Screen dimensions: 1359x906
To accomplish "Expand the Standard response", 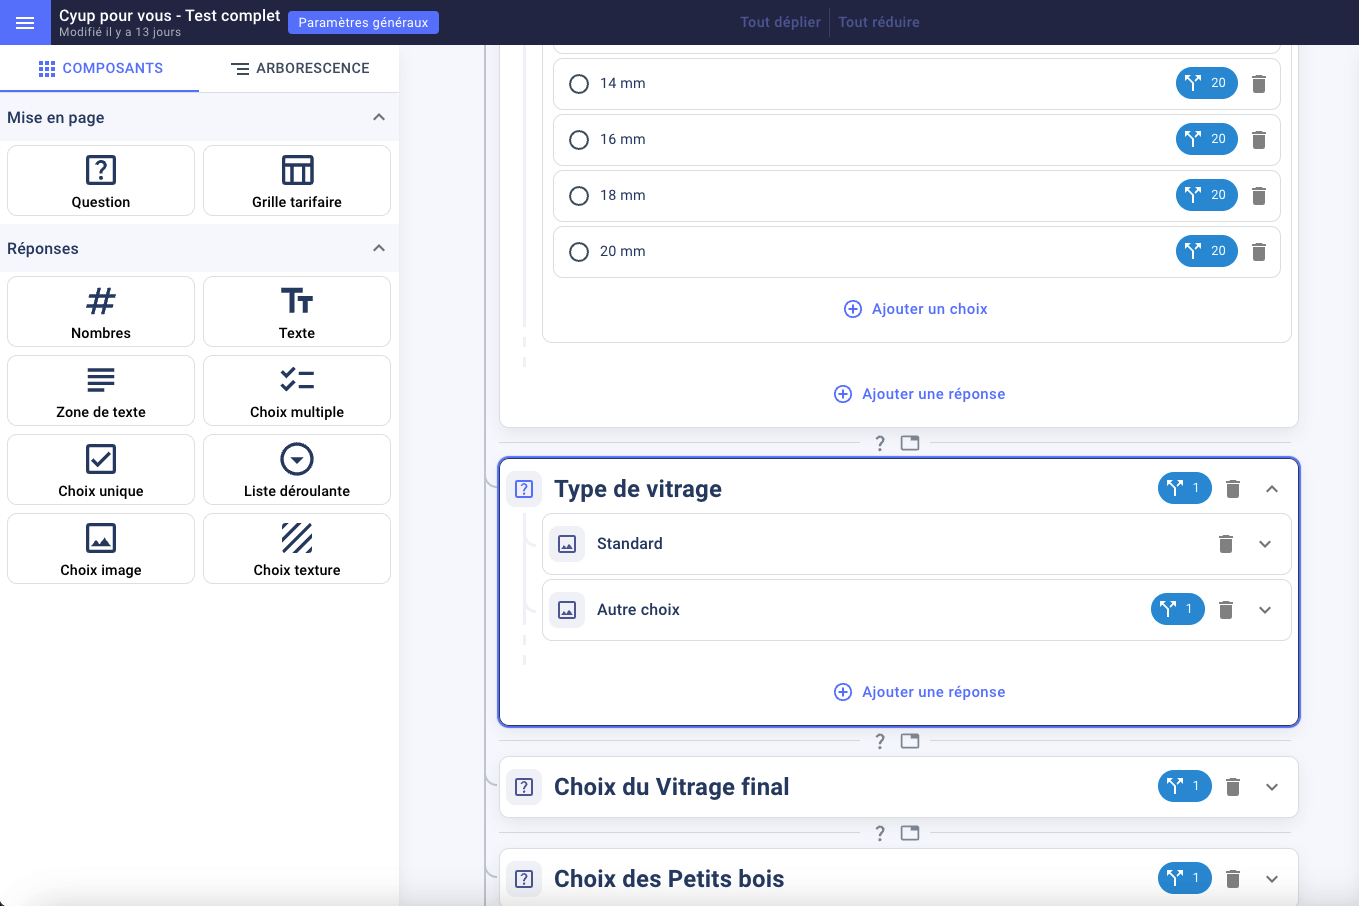I will point(1265,544).
